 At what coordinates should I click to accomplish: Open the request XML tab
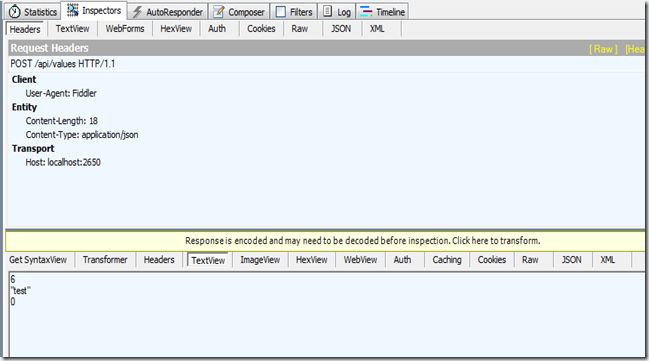pyautogui.click(x=377, y=29)
